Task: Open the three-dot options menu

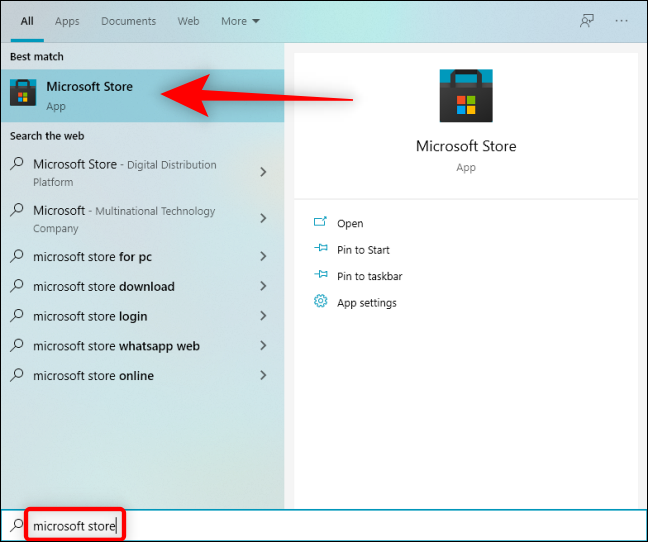Action: pos(621,21)
